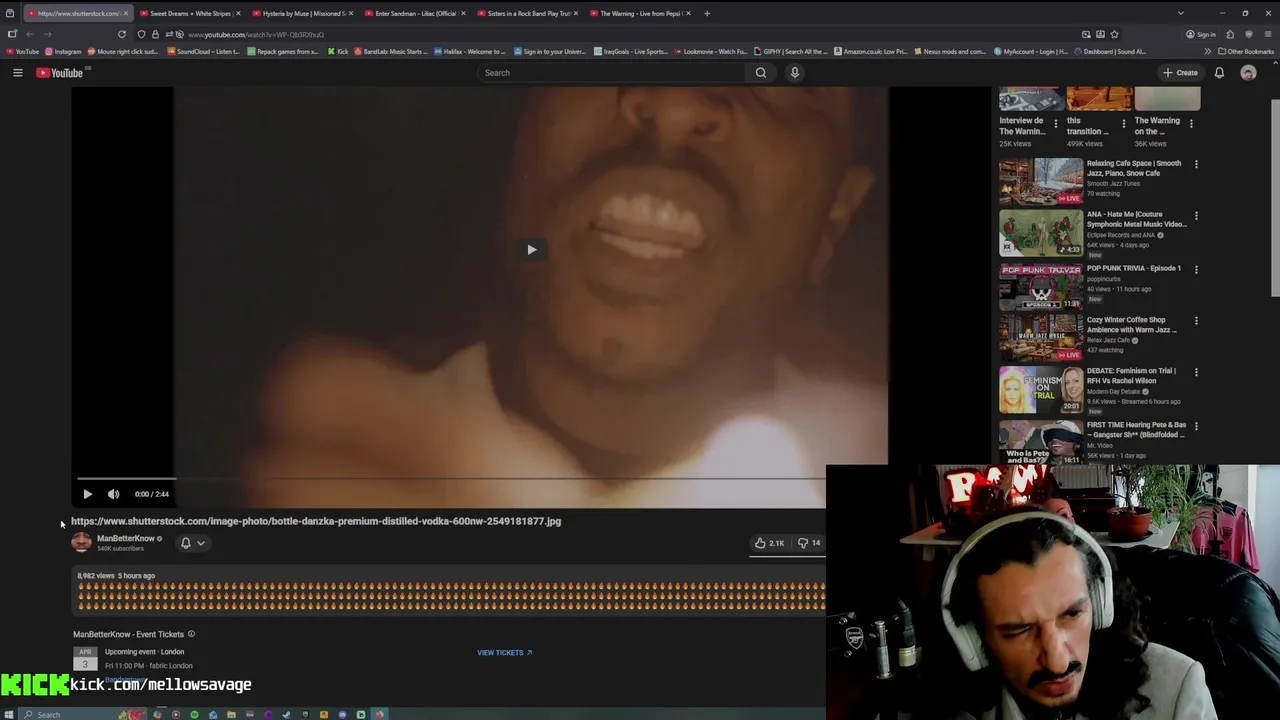Go to YouTube home via logo
This screenshot has width=1280, height=720.
pyautogui.click(x=60, y=72)
